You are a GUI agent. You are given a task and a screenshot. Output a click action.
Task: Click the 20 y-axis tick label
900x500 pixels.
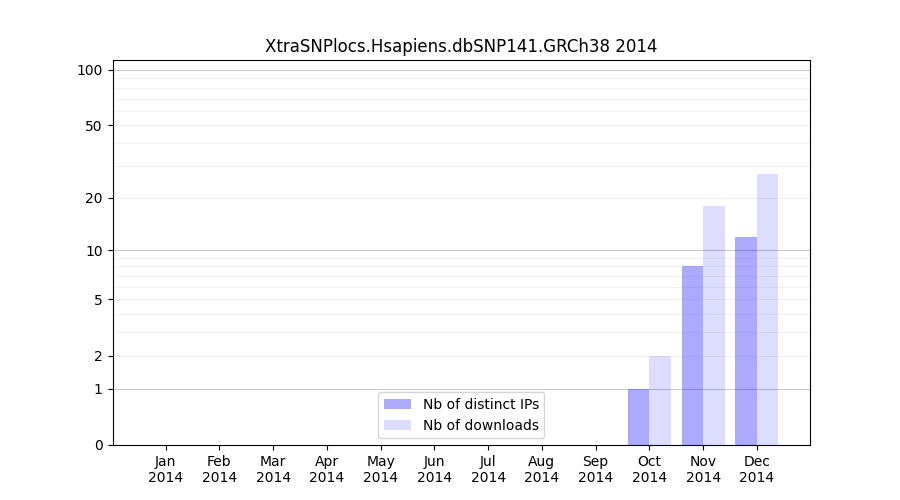pos(94,198)
